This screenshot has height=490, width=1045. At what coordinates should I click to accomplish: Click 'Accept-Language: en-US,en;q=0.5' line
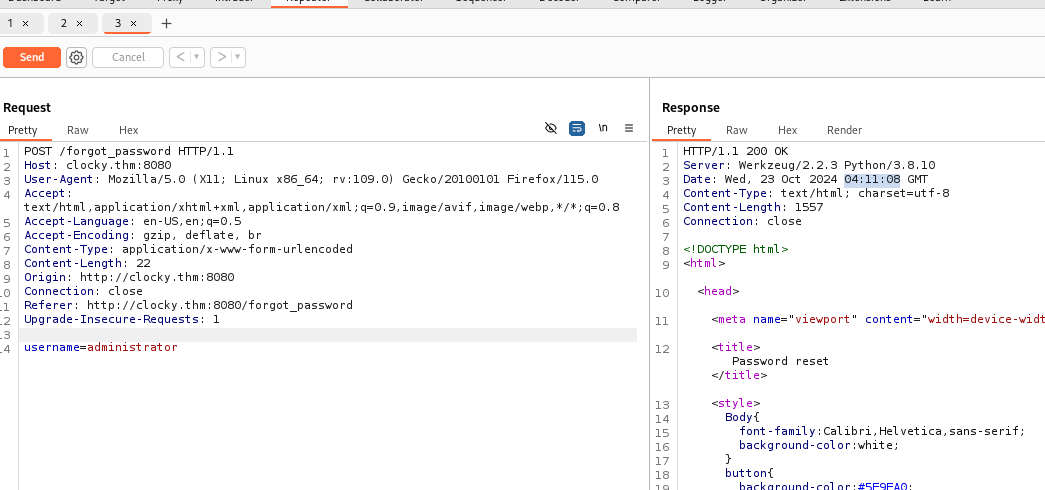[x=133, y=221]
